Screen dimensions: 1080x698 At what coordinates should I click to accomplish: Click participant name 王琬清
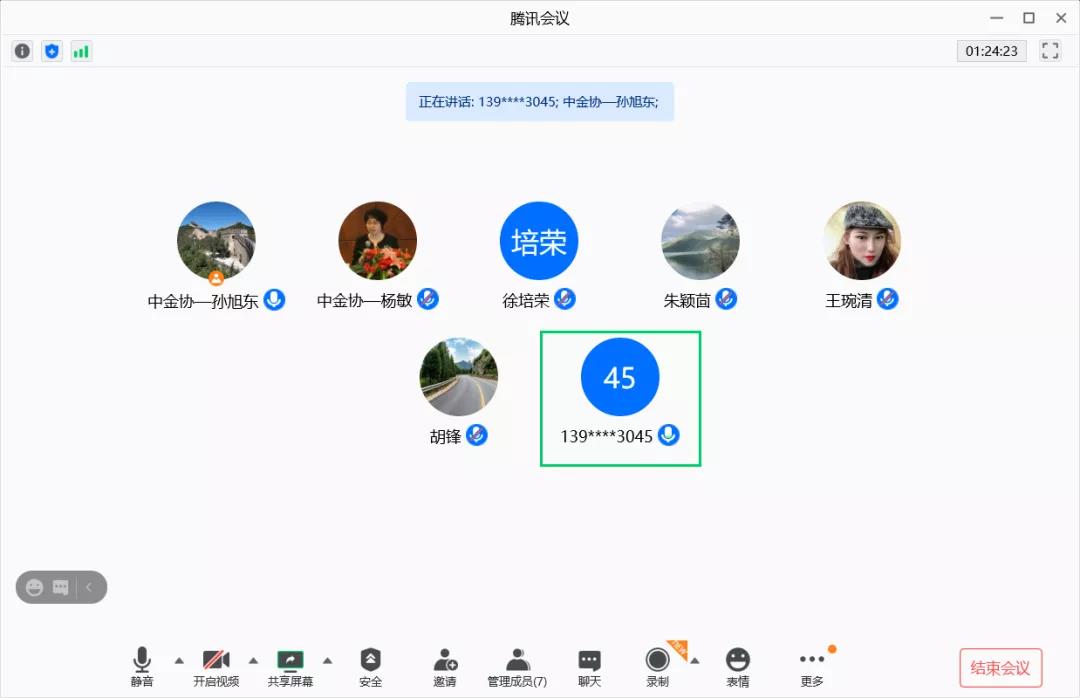click(x=849, y=300)
